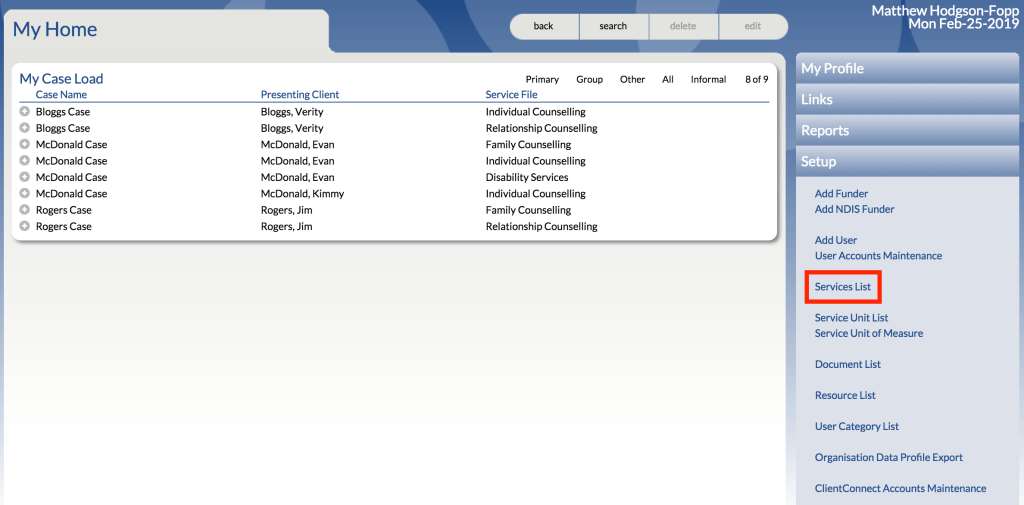Viewport: 1024px width, 505px height.
Task: Select client McDonald, Kimmy
Action: click(302, 193)
